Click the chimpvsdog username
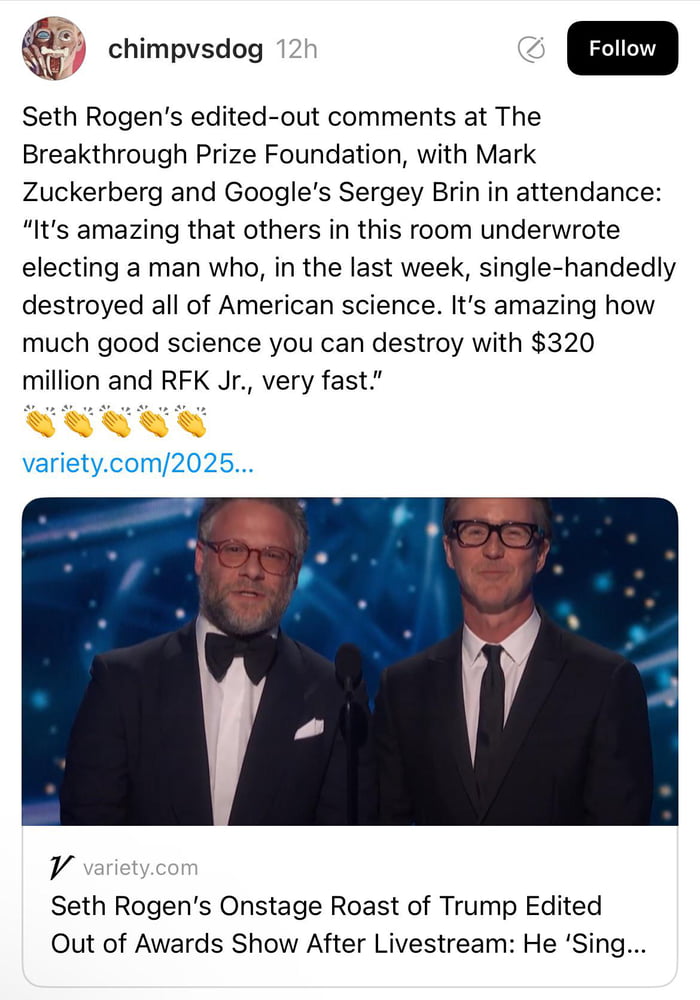The image size is (700, 1000). (185, 49)
